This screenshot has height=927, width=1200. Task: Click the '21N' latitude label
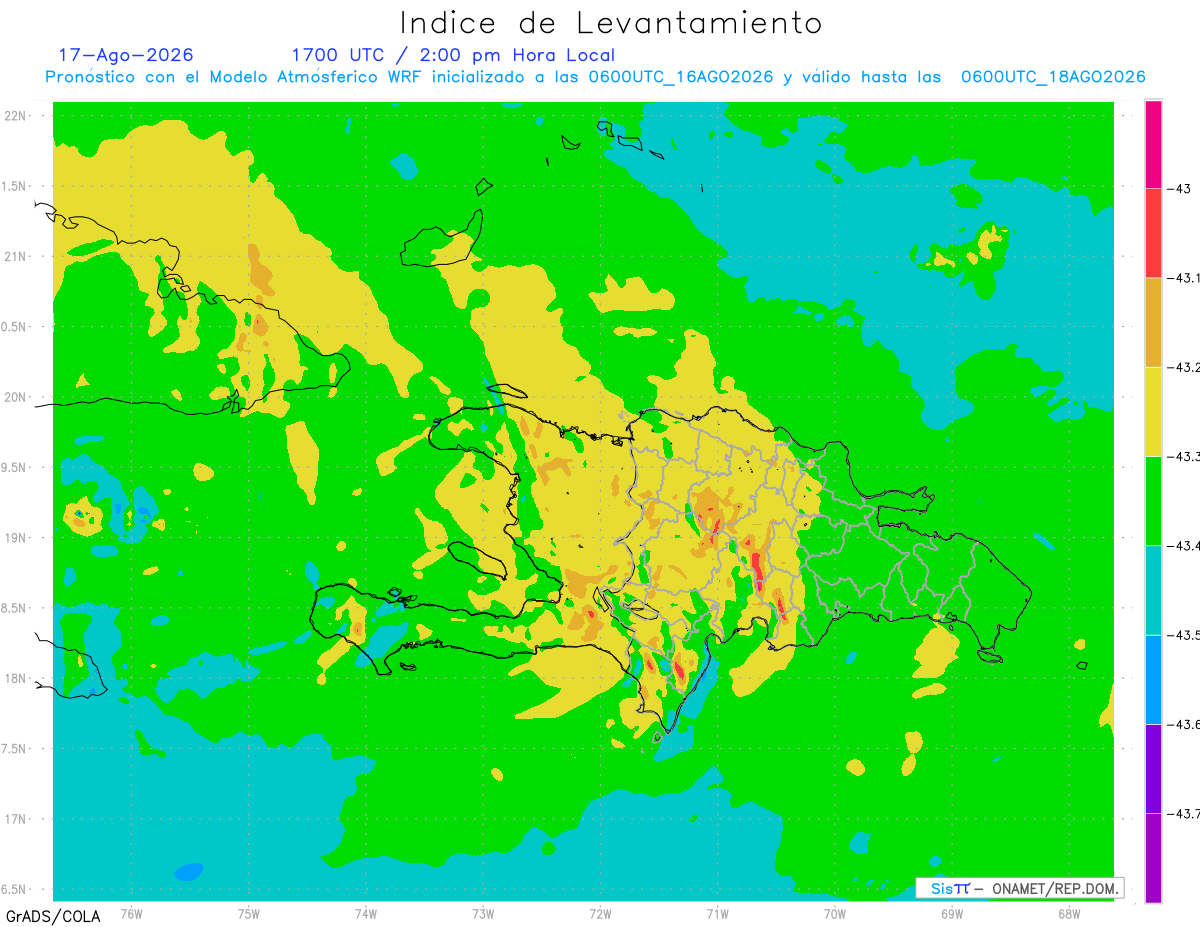point(16,257)
